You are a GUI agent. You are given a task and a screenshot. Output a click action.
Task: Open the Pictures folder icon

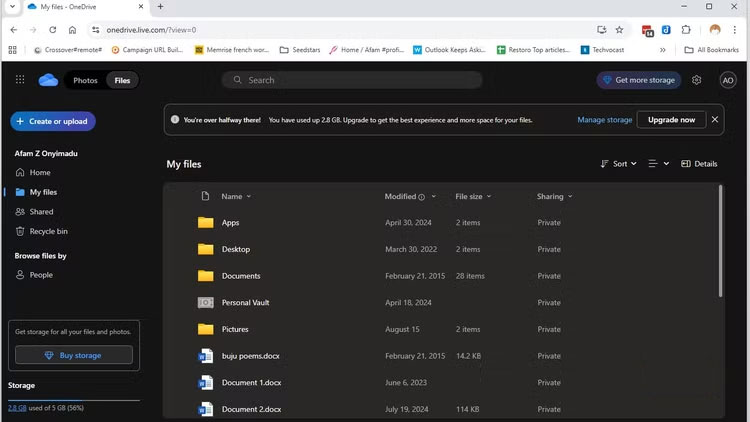coord(205,329)
